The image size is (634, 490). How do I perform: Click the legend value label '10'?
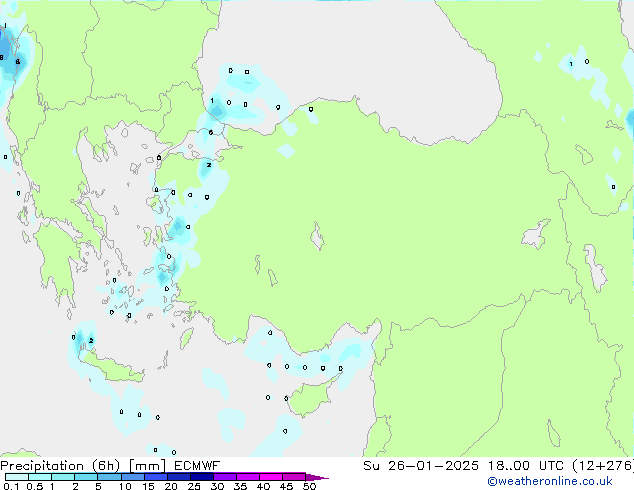coord(125,486)
